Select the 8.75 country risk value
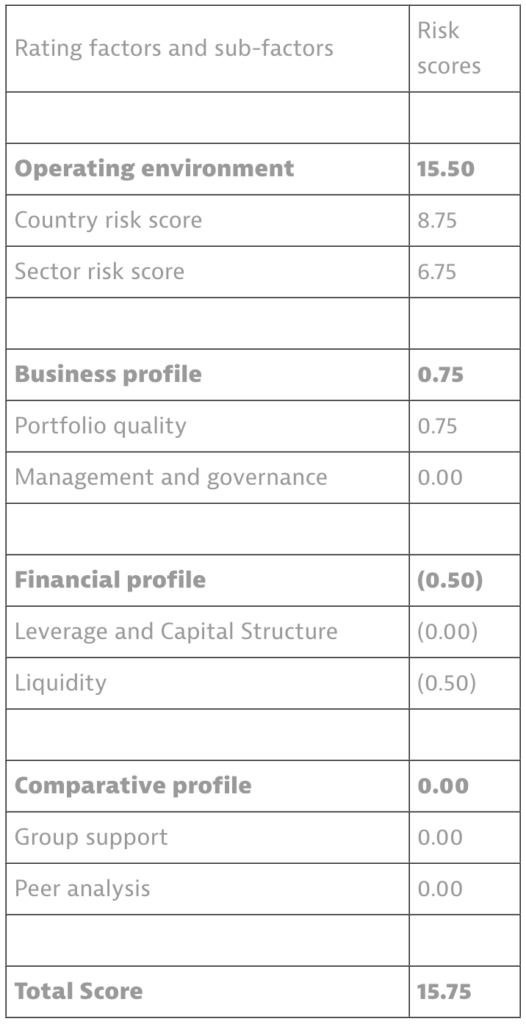The height and width of the screenshot is (1024, 526). tap(436, 220)
